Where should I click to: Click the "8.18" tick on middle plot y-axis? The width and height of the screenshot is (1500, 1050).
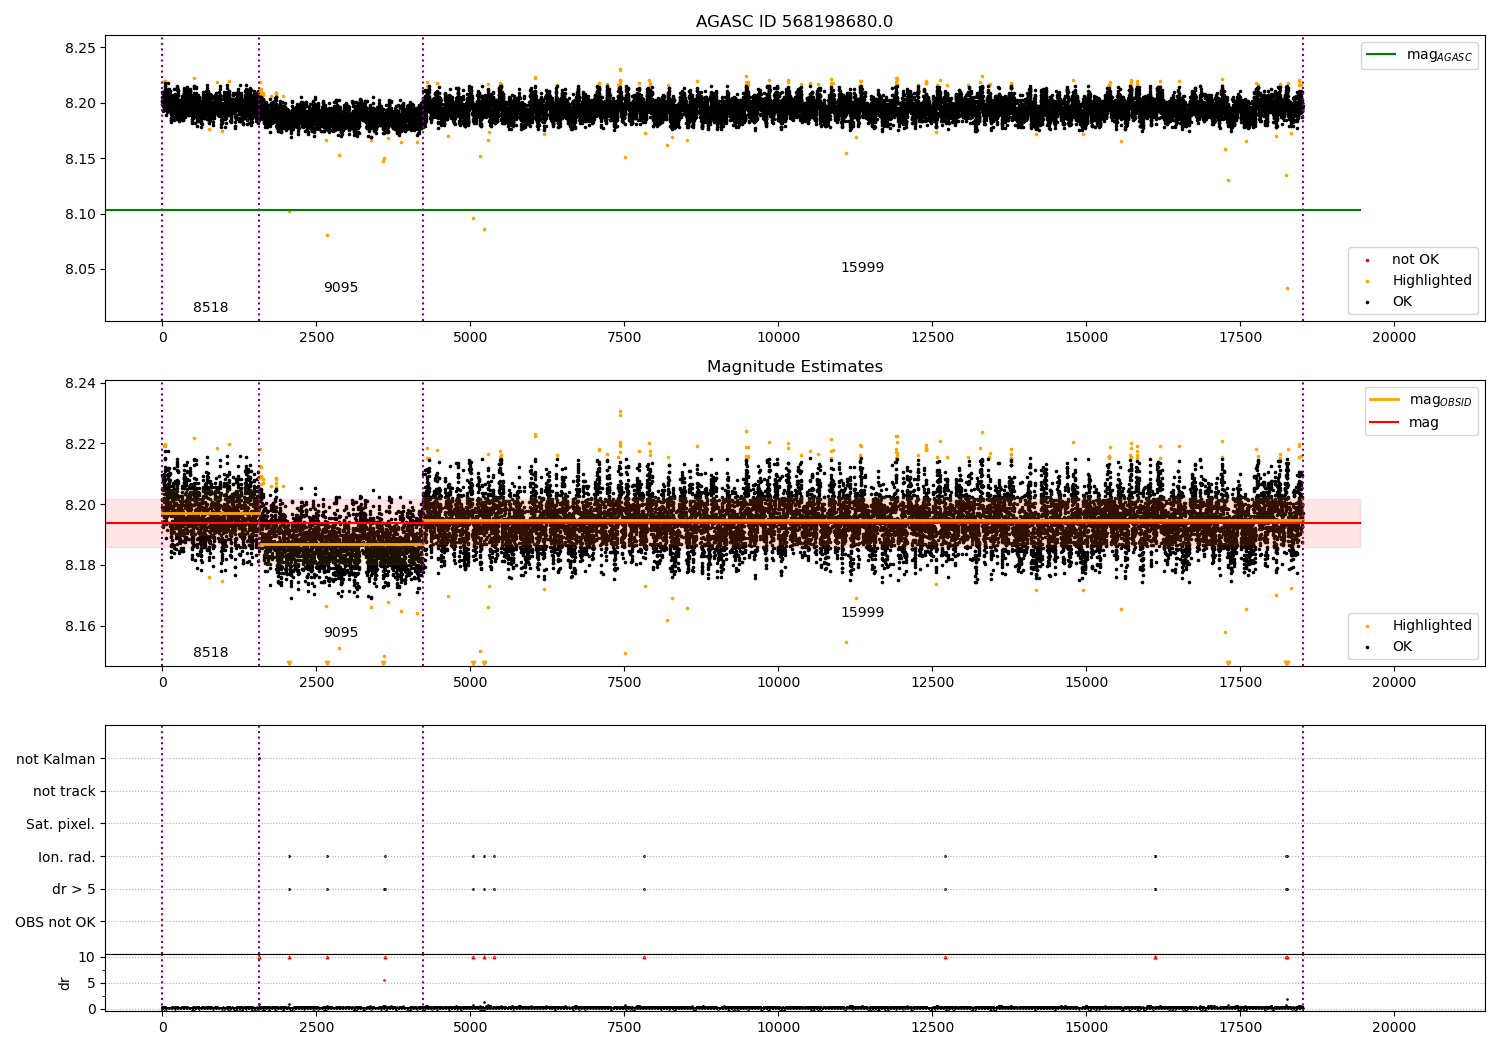pyautogui.click(x=79, y=566)
